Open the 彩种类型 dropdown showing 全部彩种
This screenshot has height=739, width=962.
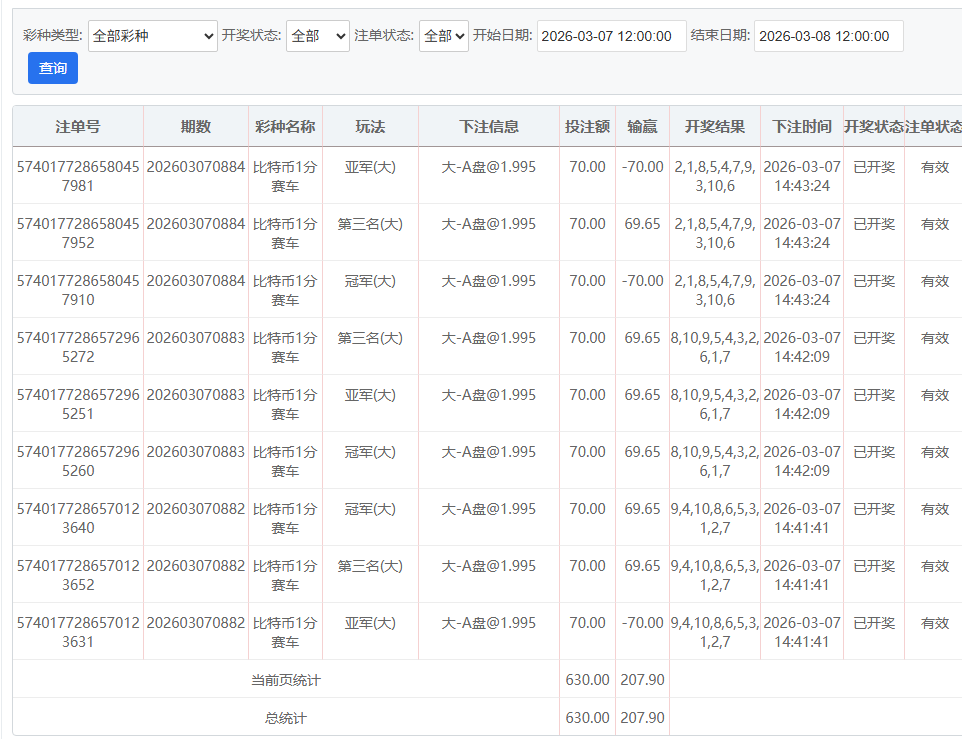(152, 36)
